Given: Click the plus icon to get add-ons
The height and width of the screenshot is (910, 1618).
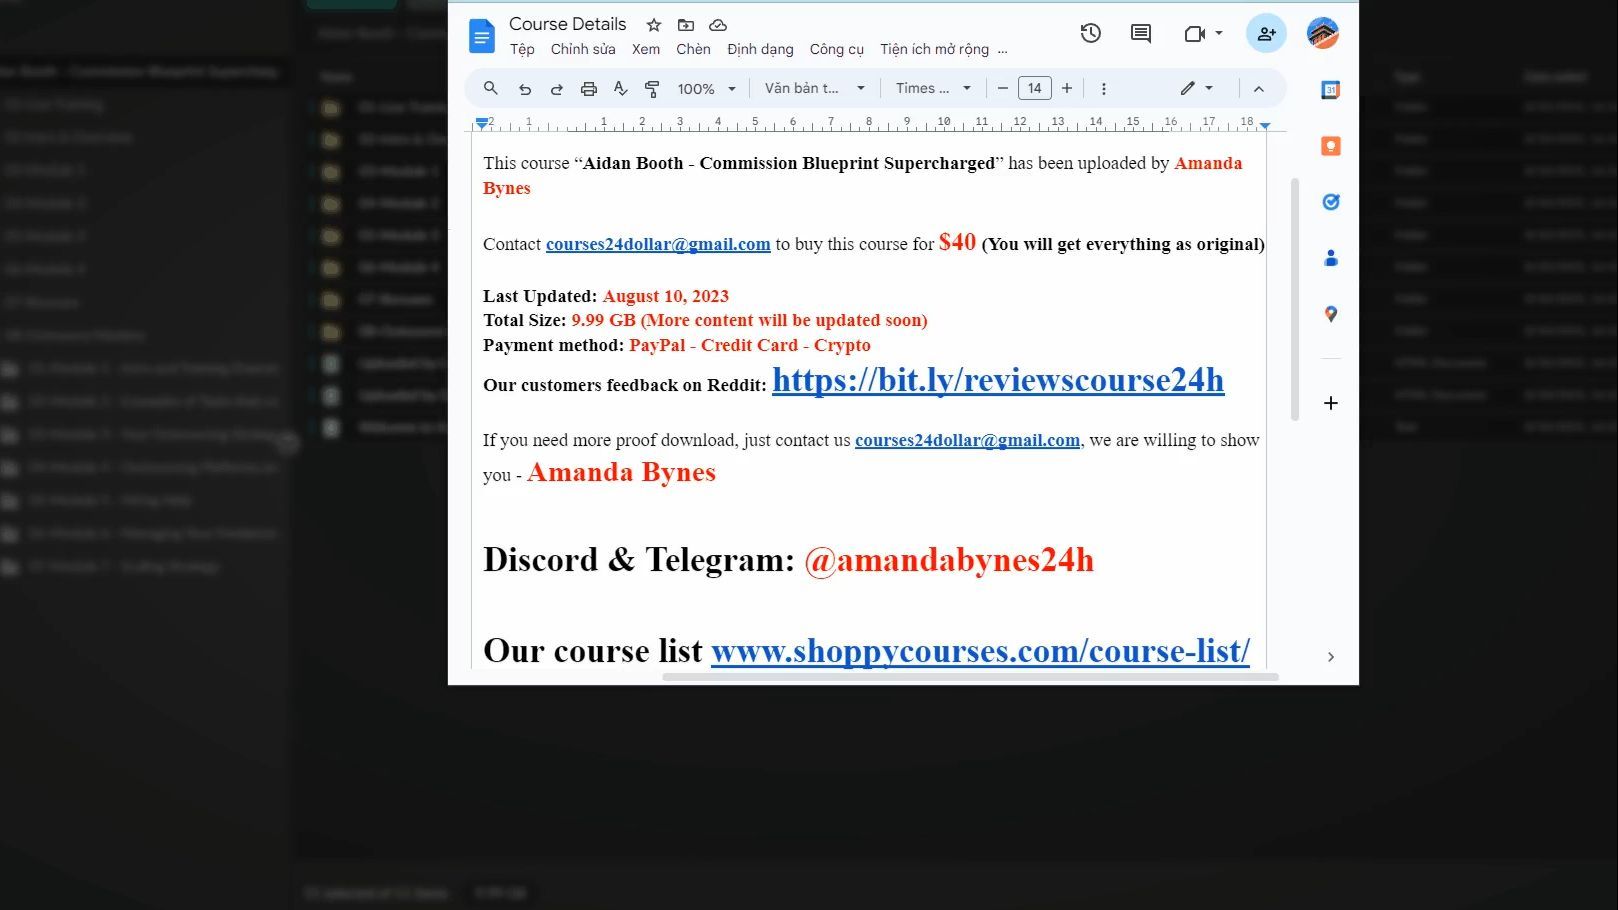Looking at the screenshot, I should pos(1331,403).
